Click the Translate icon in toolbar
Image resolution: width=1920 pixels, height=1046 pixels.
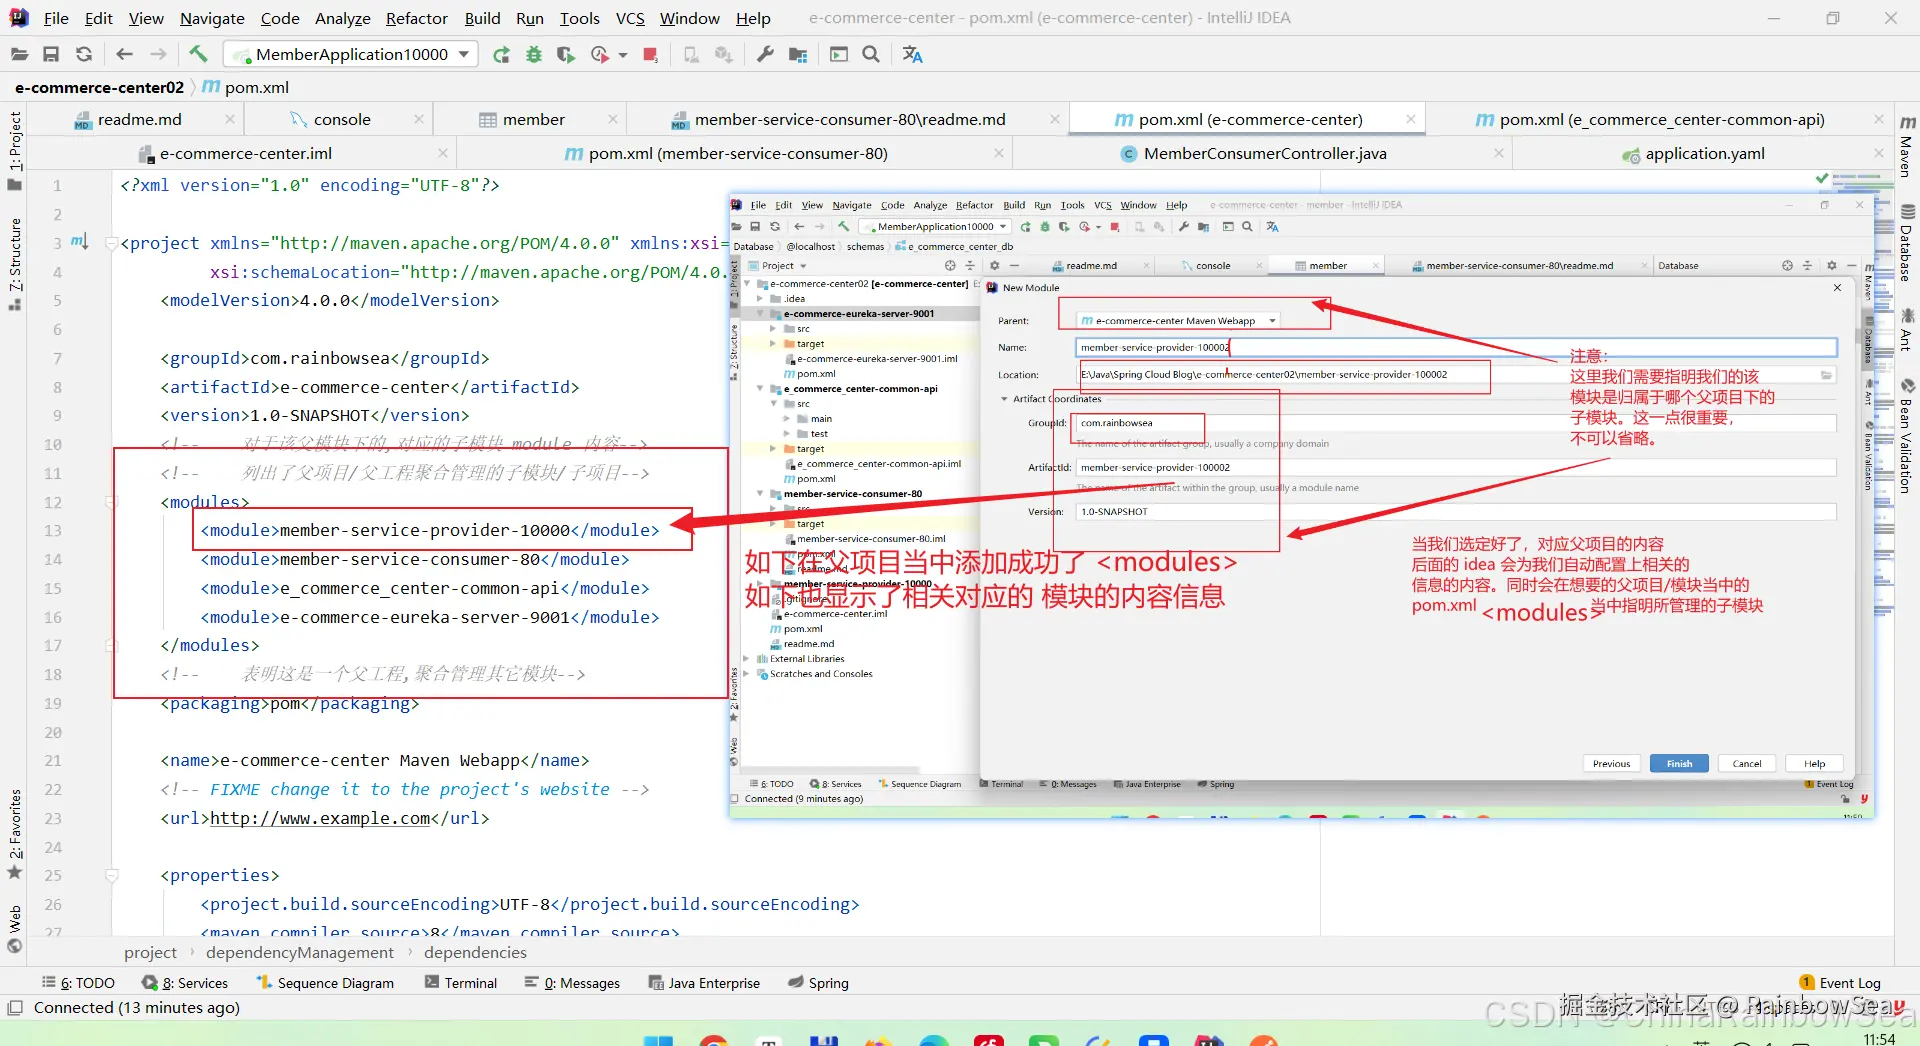(912, 54)
